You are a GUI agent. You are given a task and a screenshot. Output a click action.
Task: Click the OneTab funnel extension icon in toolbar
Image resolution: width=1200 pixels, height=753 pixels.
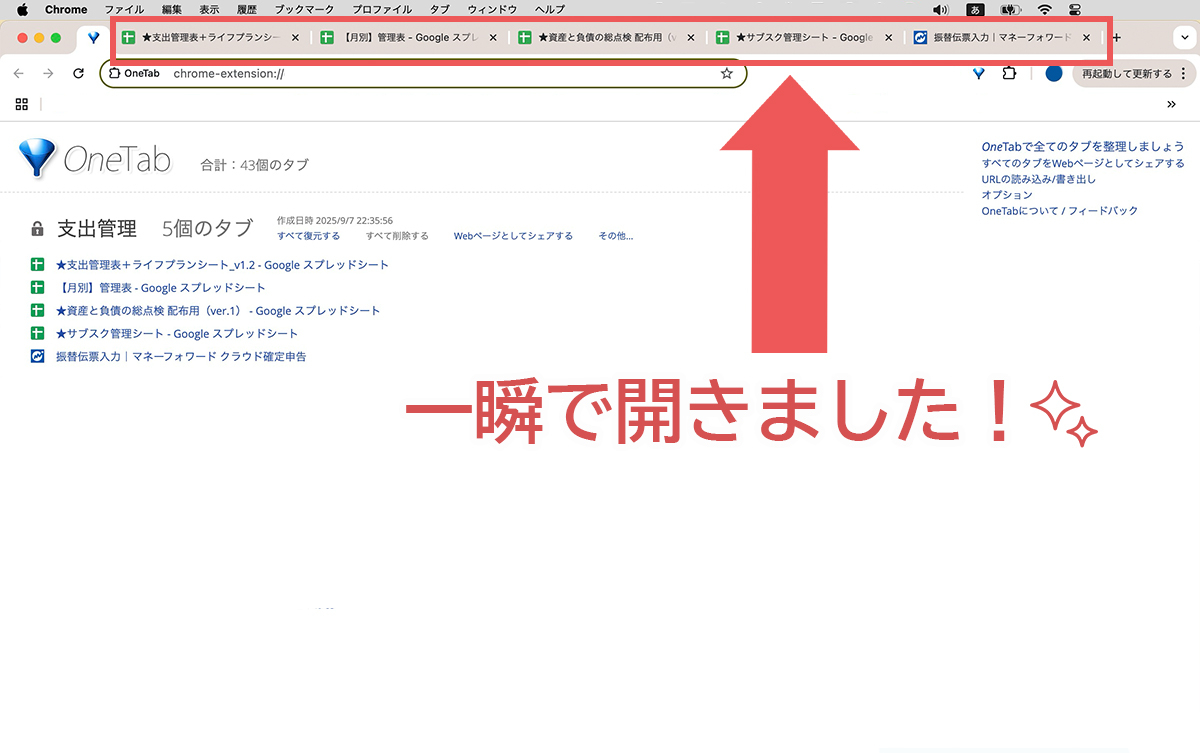[x=979, y=73]
